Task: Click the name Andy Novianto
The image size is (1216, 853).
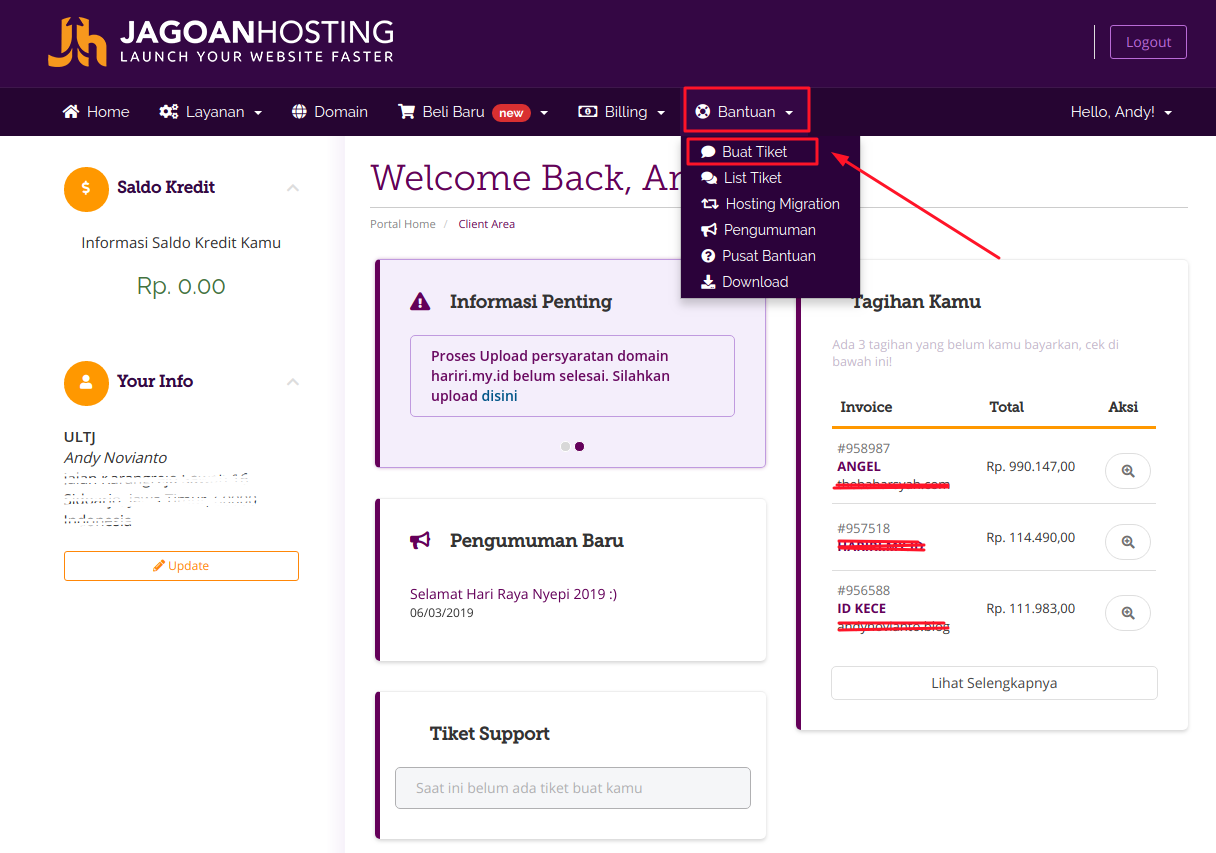Action: [x=115, y=458]
